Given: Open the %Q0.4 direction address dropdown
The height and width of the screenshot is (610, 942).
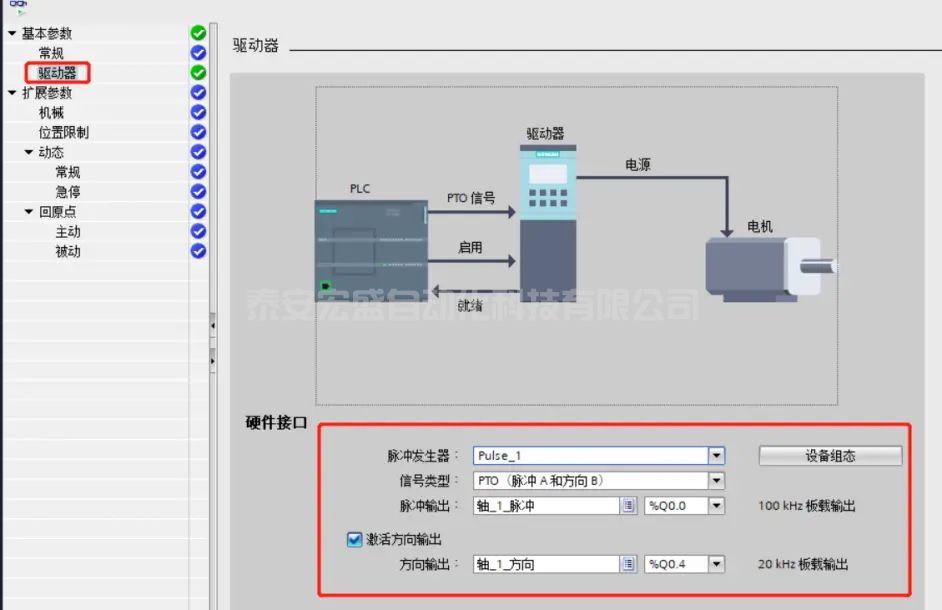Looking at the screenshot, I should [x=716, y=564].
